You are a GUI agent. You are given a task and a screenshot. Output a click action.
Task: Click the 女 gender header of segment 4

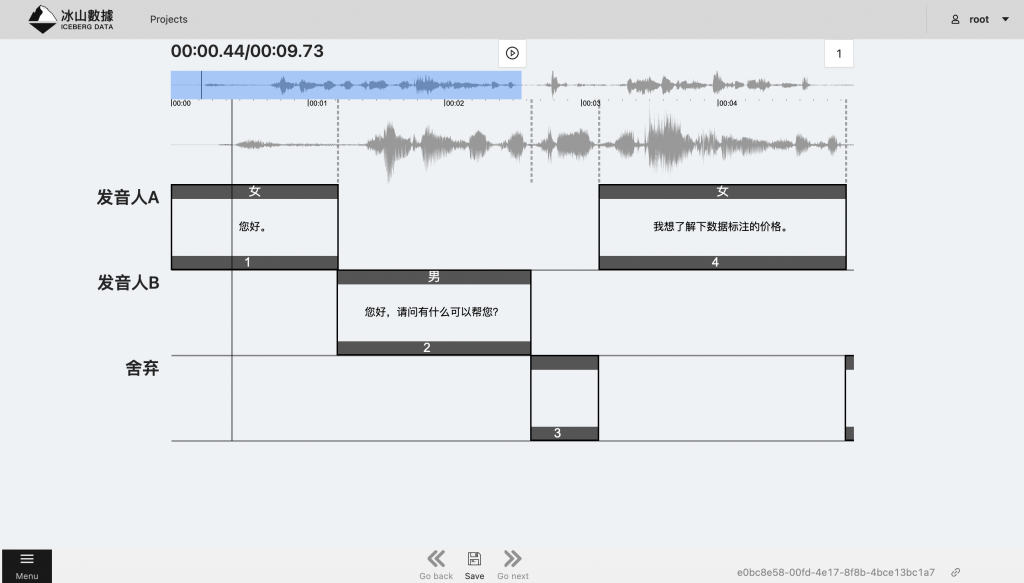click(x=721, y=192)
